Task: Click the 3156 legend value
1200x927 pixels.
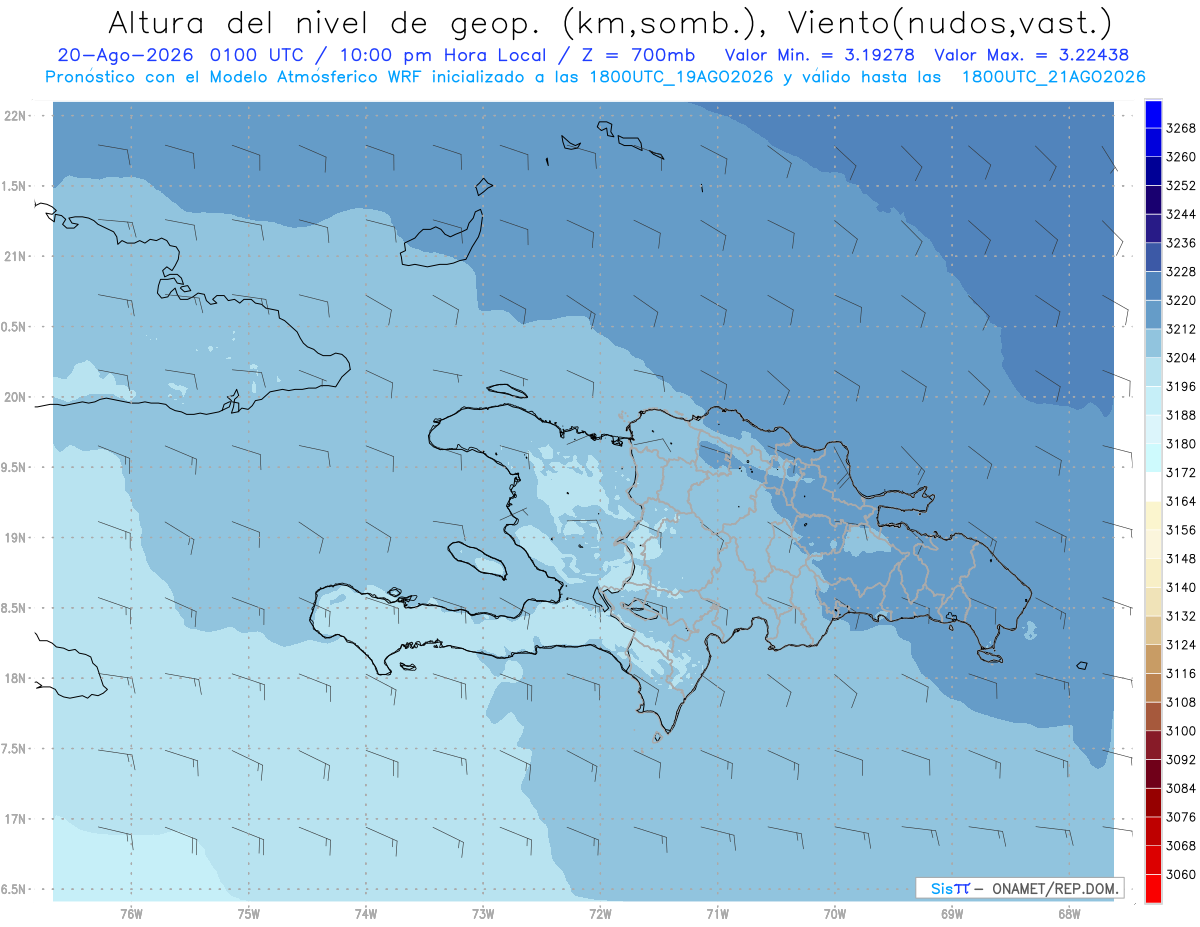Action: pyautogui.click(x=1181, y=530)
